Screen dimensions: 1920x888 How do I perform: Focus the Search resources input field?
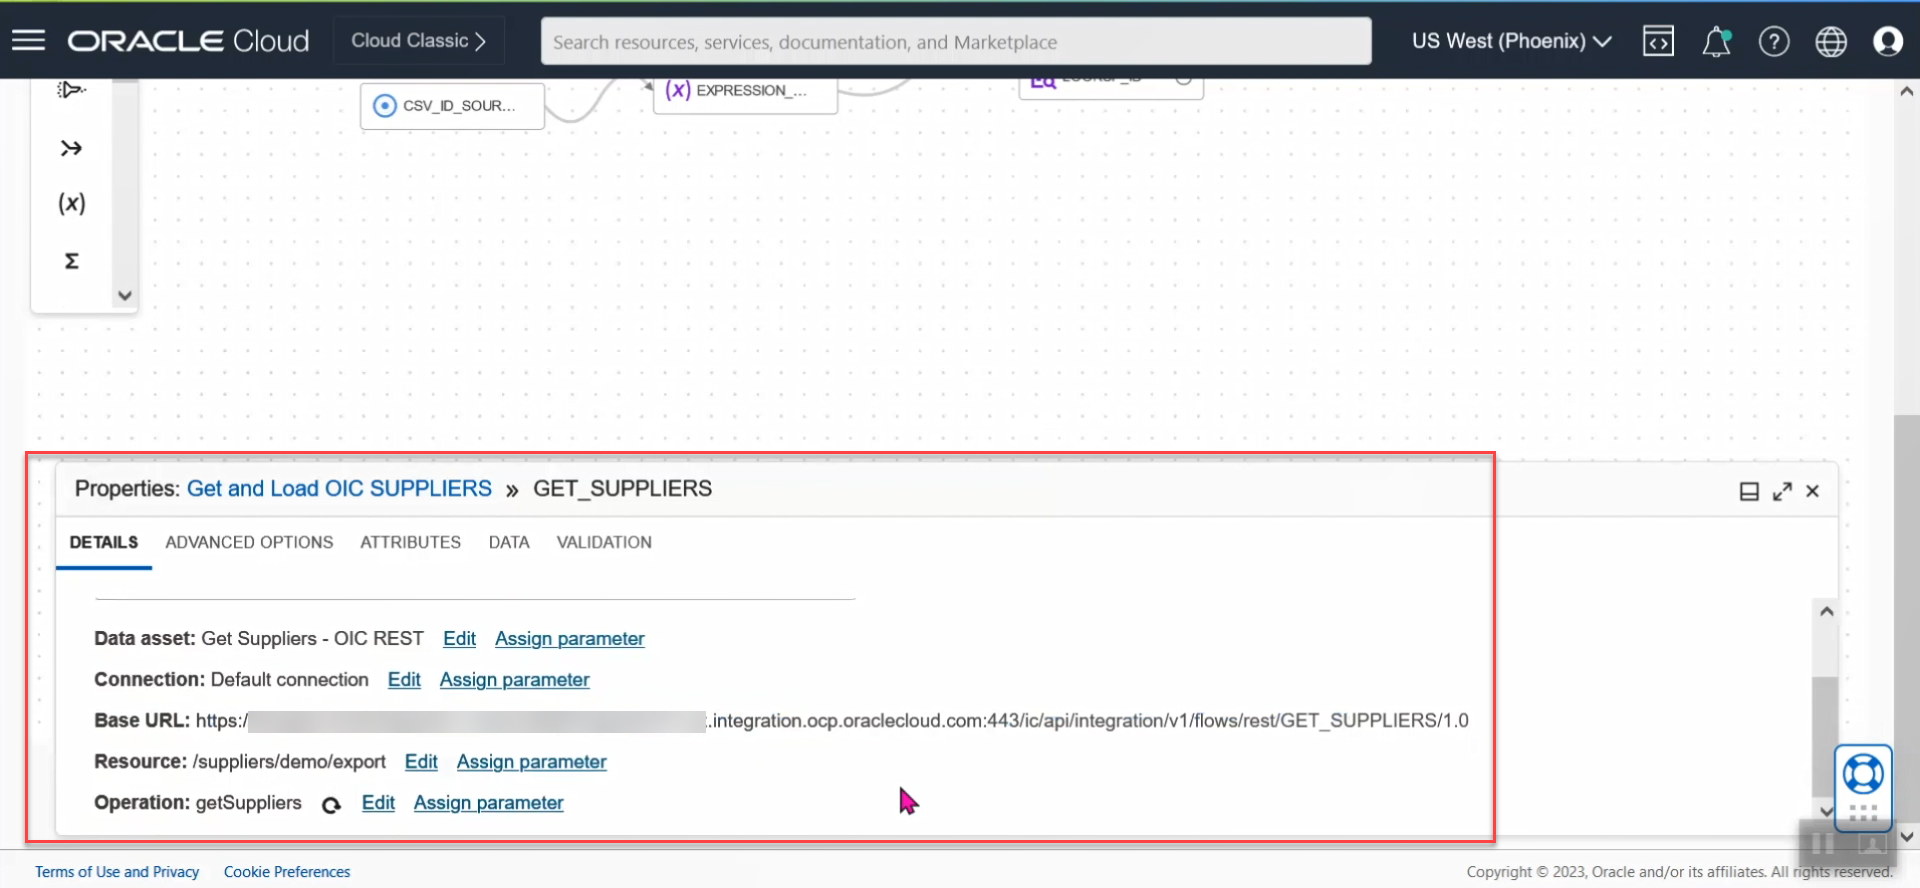click(x=956, y=42)
